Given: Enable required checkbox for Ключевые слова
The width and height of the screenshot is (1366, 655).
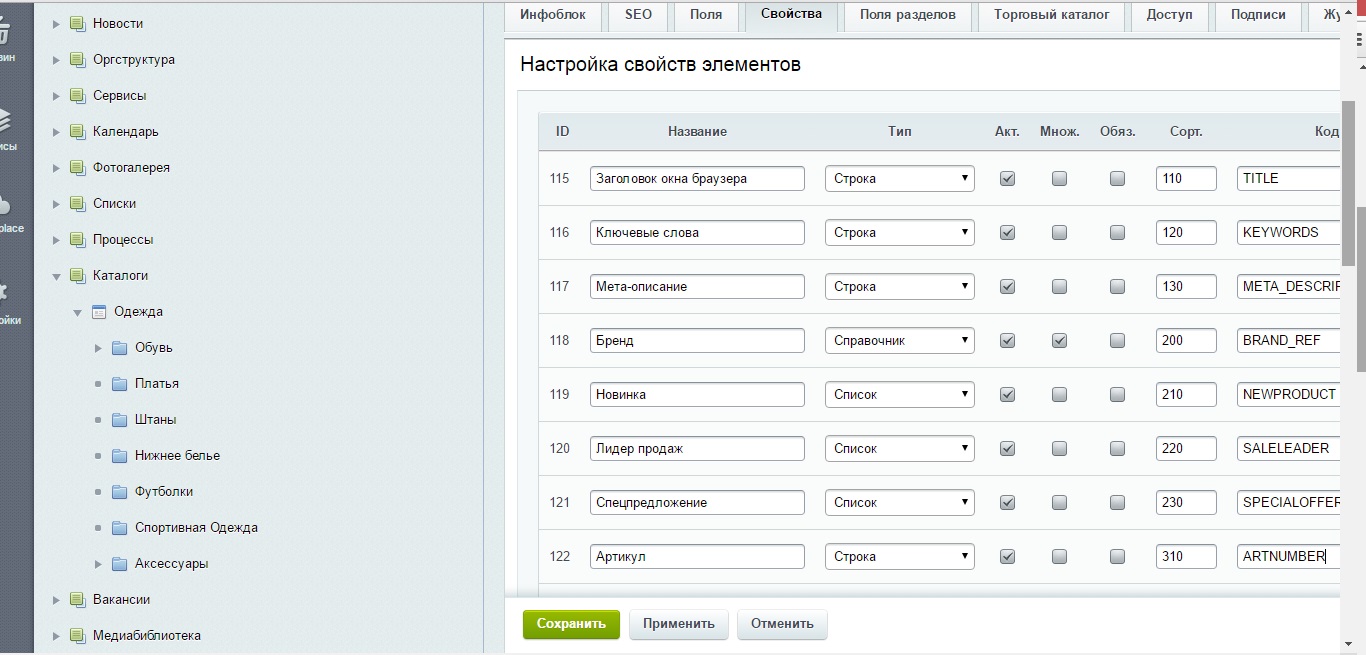Looking at the screenshot, I should 1117,233.
